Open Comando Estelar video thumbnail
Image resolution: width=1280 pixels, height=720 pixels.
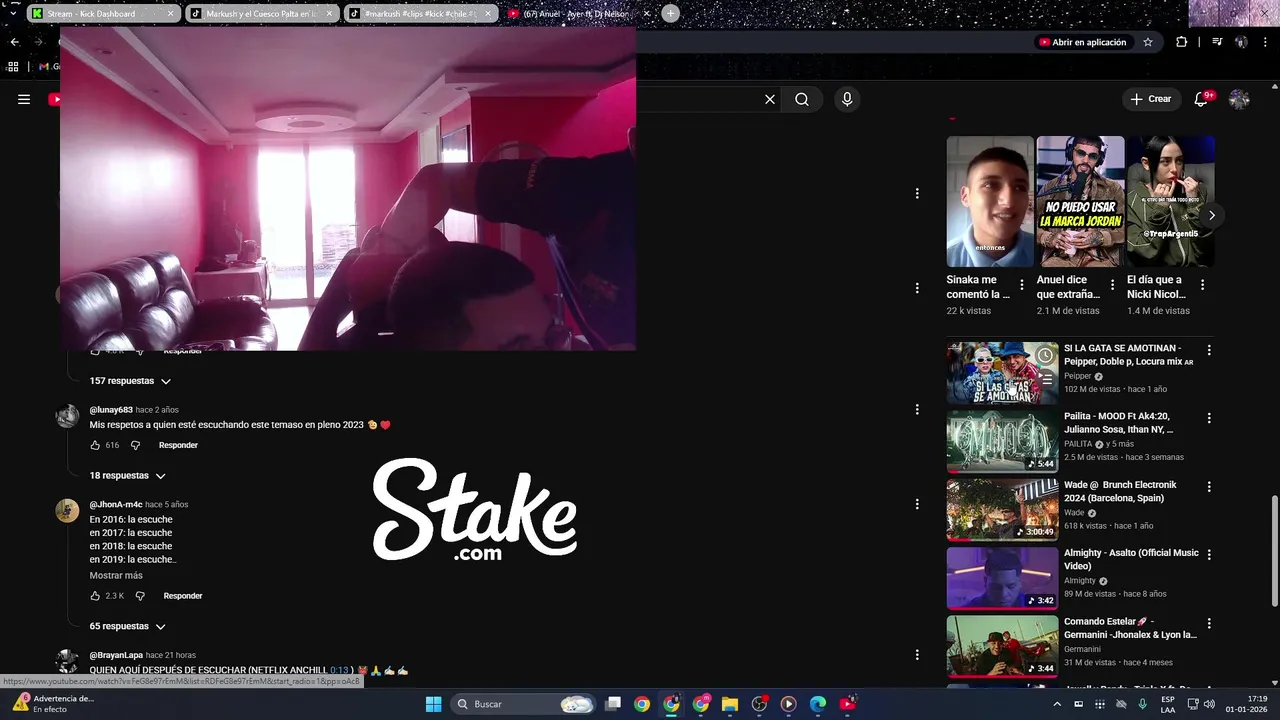(x=1002, y=646)
